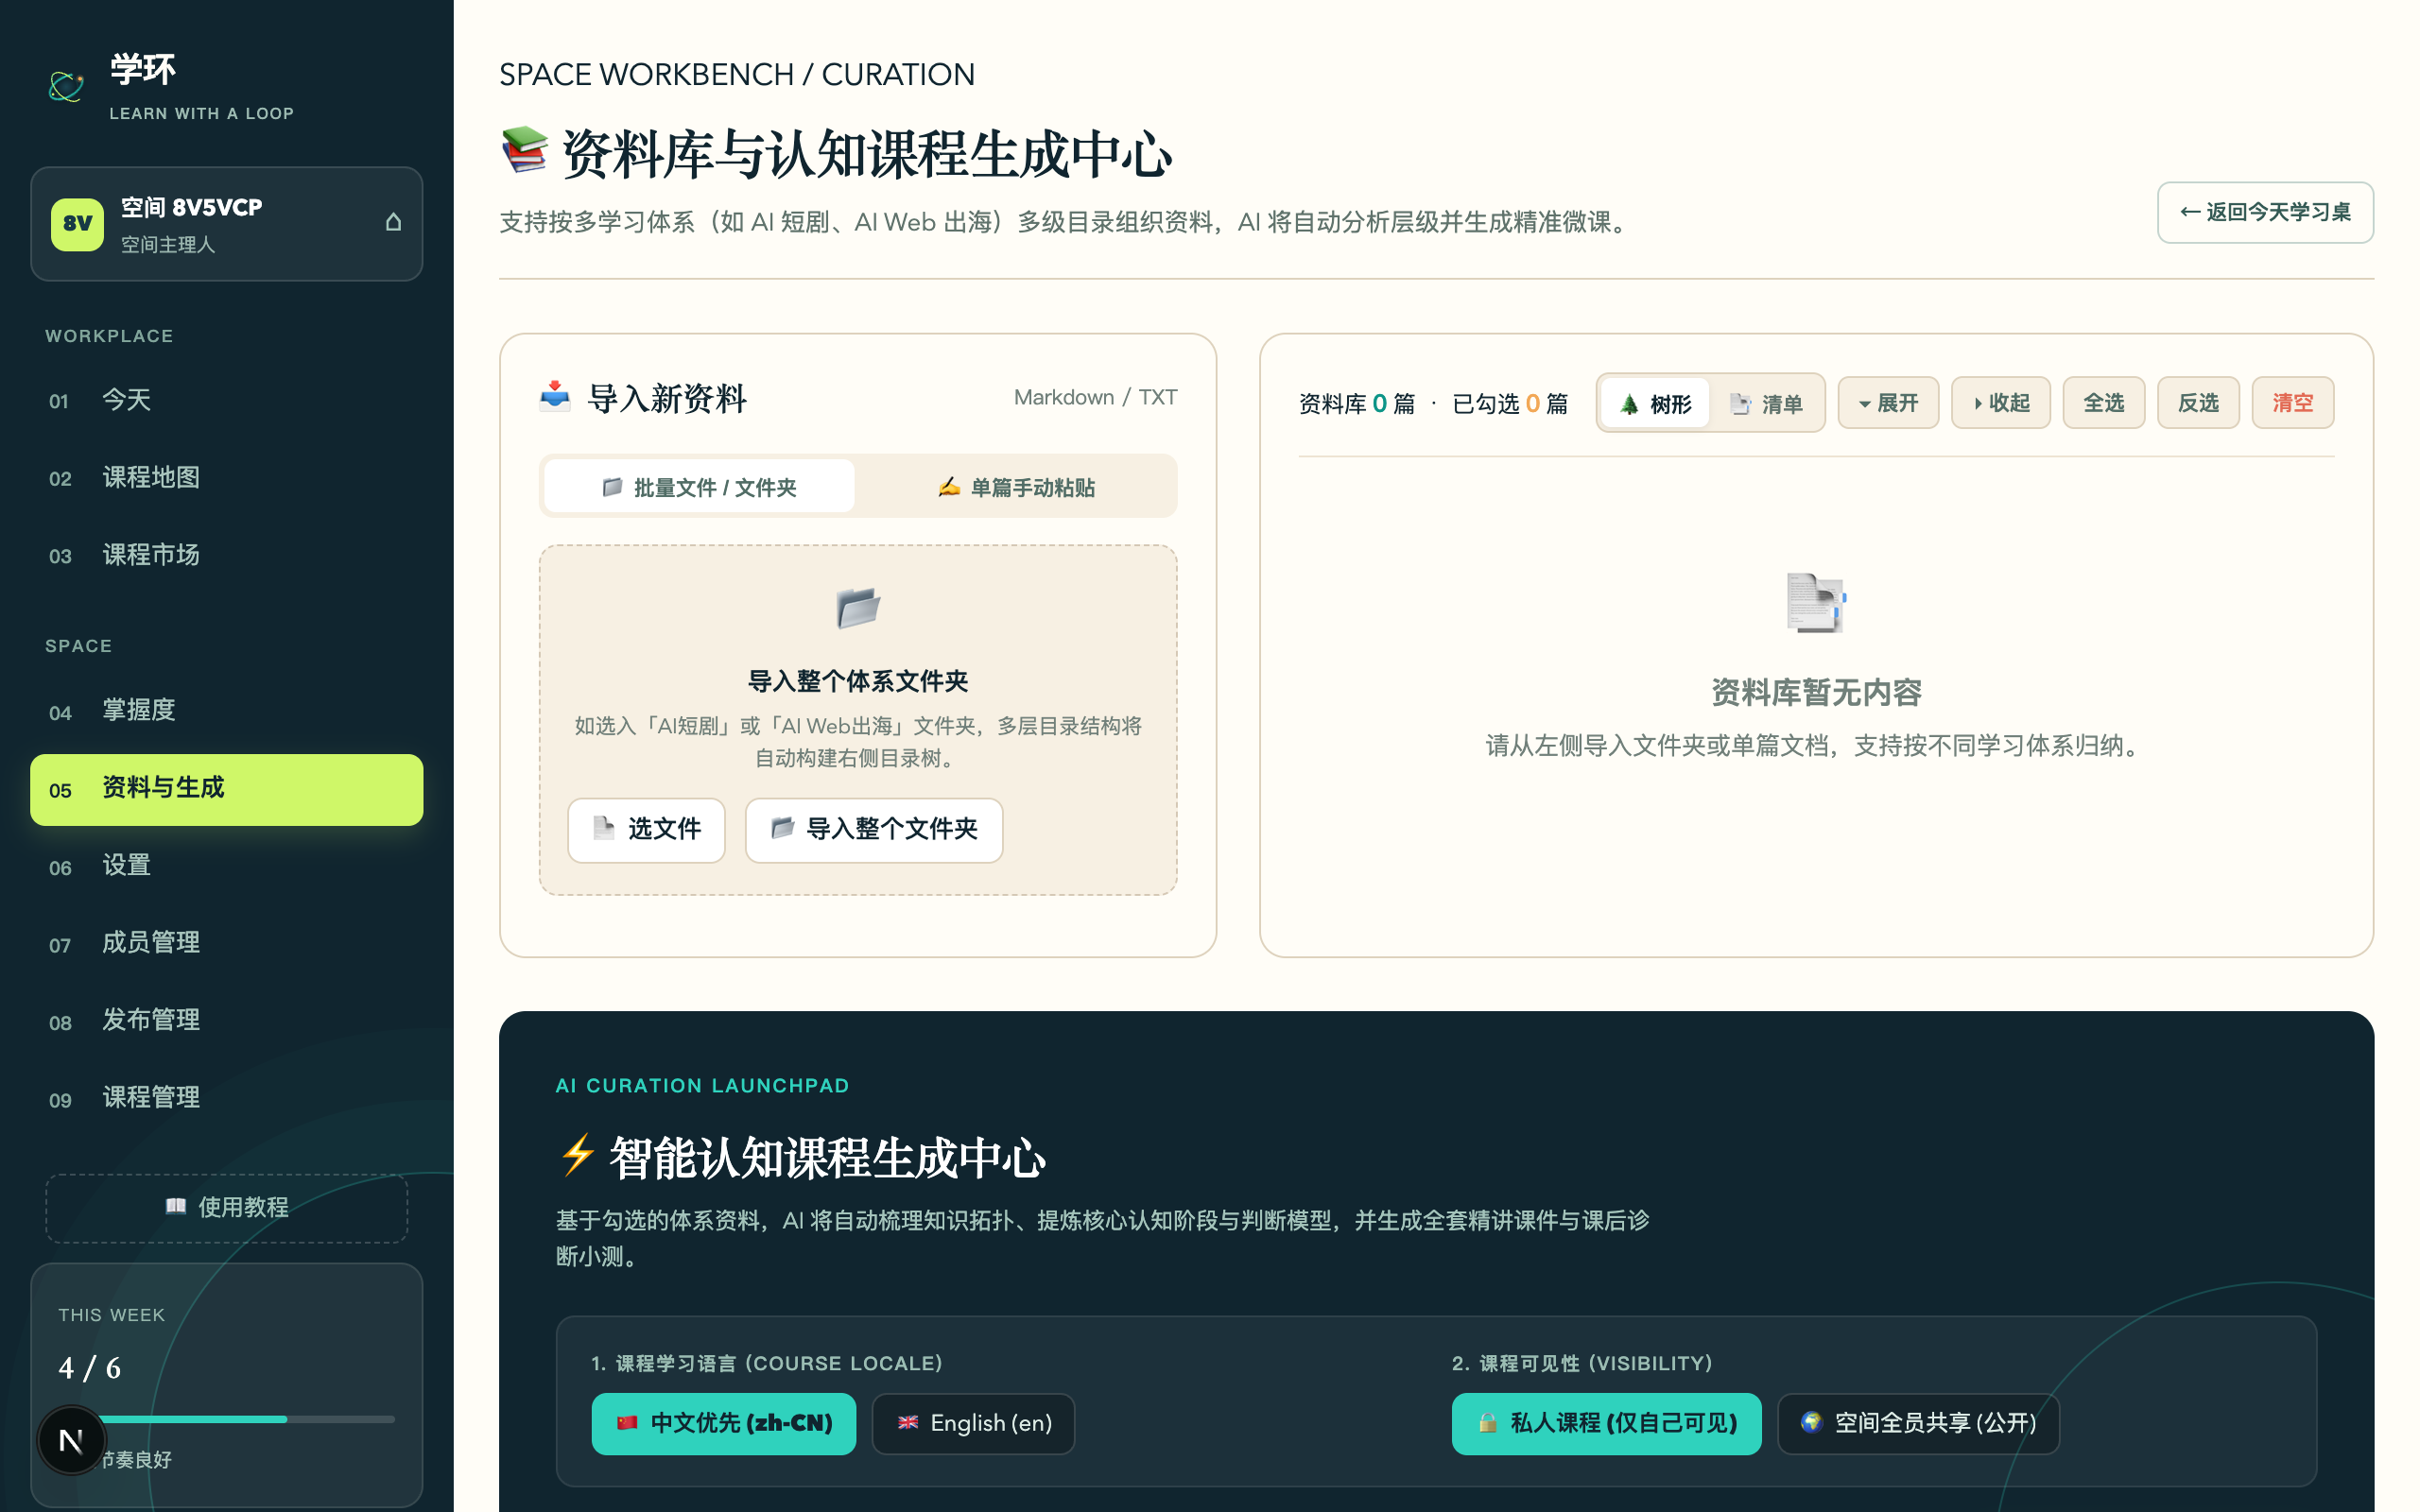Open 成员管理 in the sidebar
The height and width of the screenshot is (1512, 2420).
pos(226,943)
